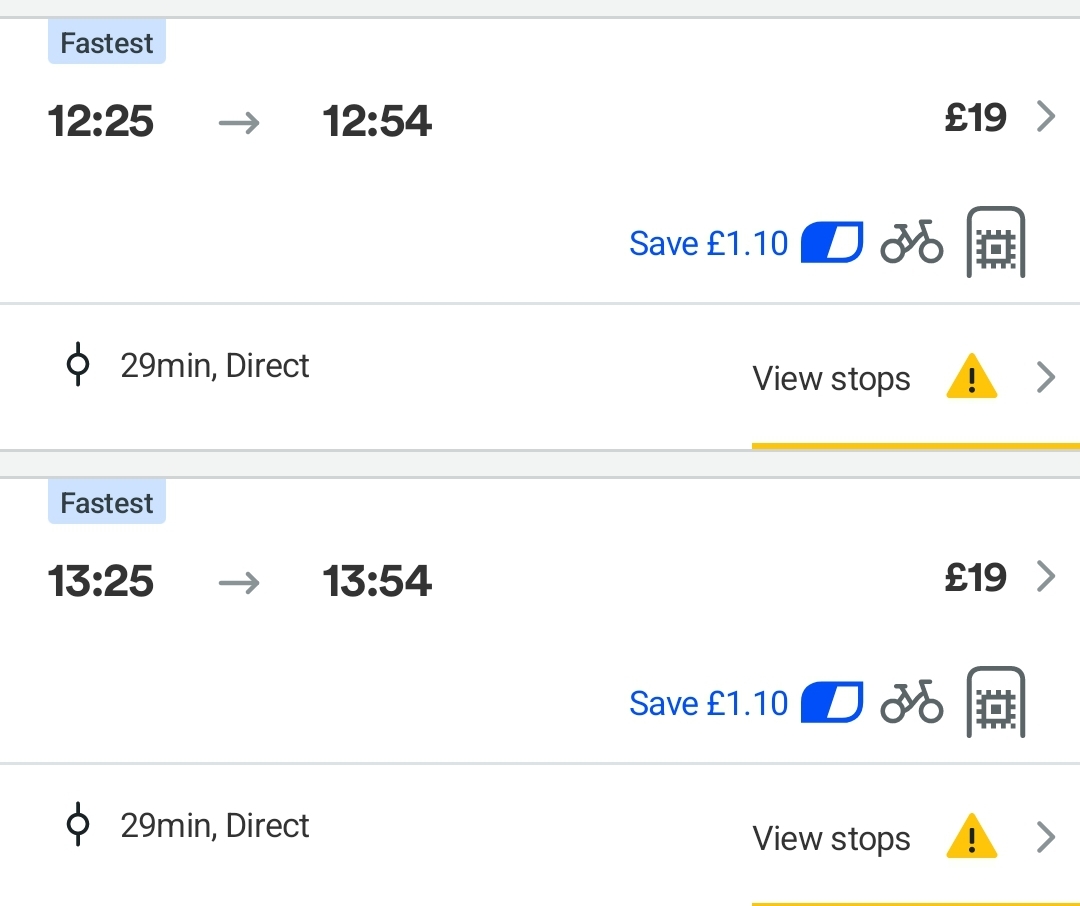Image resolution: width=1080 pixels, height=906 pixels.
Task: Open stops chevron for 12:25 journey
Action: pos(1046,378)
